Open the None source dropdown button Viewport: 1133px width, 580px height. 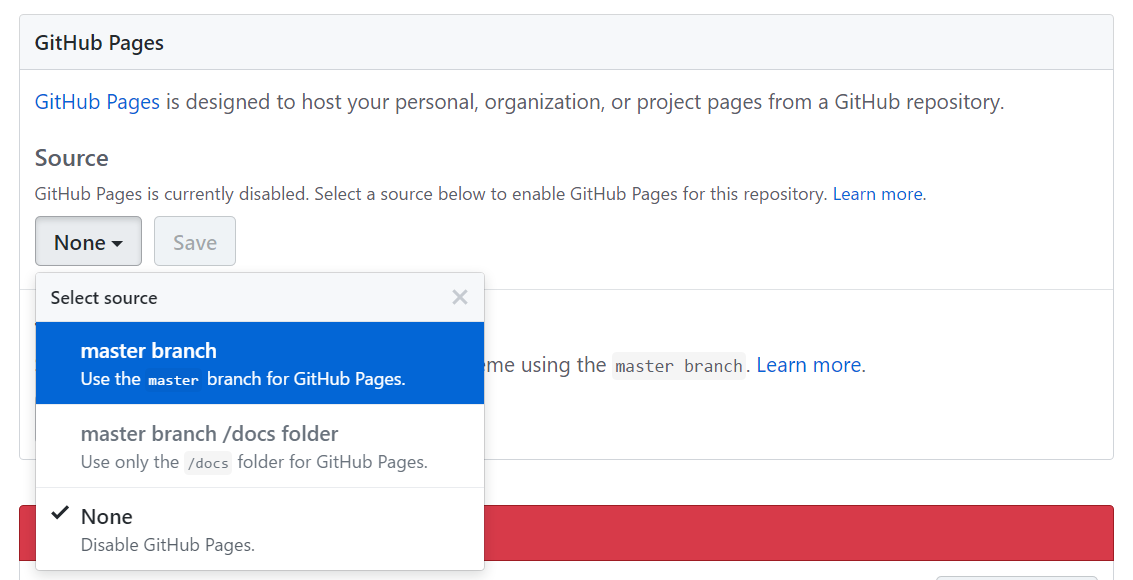(x=88, y=242)
